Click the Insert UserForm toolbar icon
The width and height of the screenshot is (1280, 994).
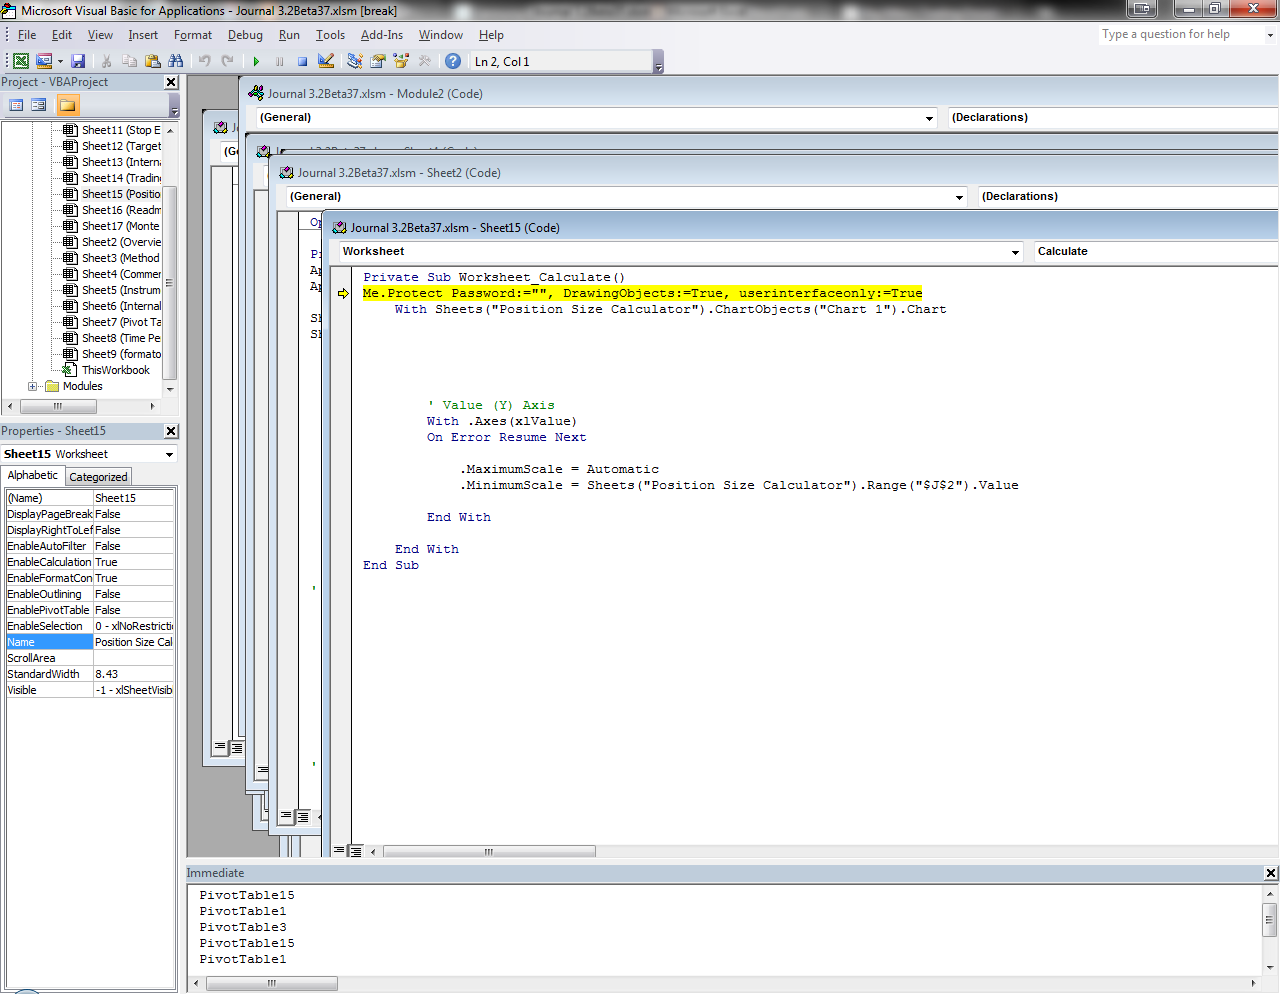pyautogui.click(x=44, y=61)
